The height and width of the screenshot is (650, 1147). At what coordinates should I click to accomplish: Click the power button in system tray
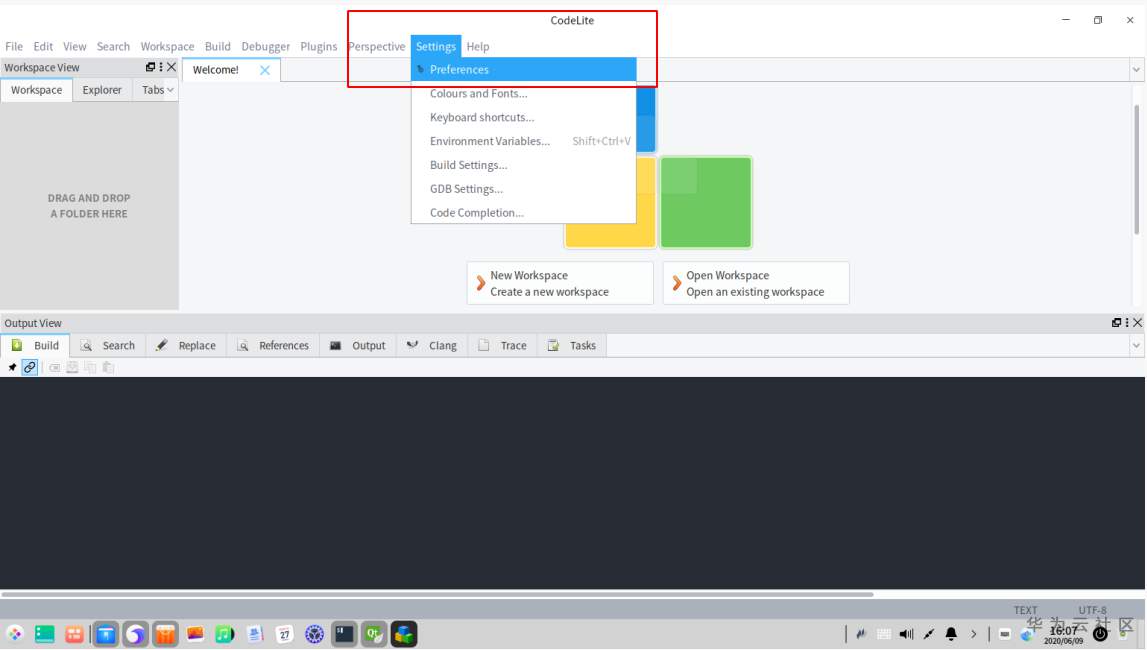pyautogui.click(x=1100, y=634)
